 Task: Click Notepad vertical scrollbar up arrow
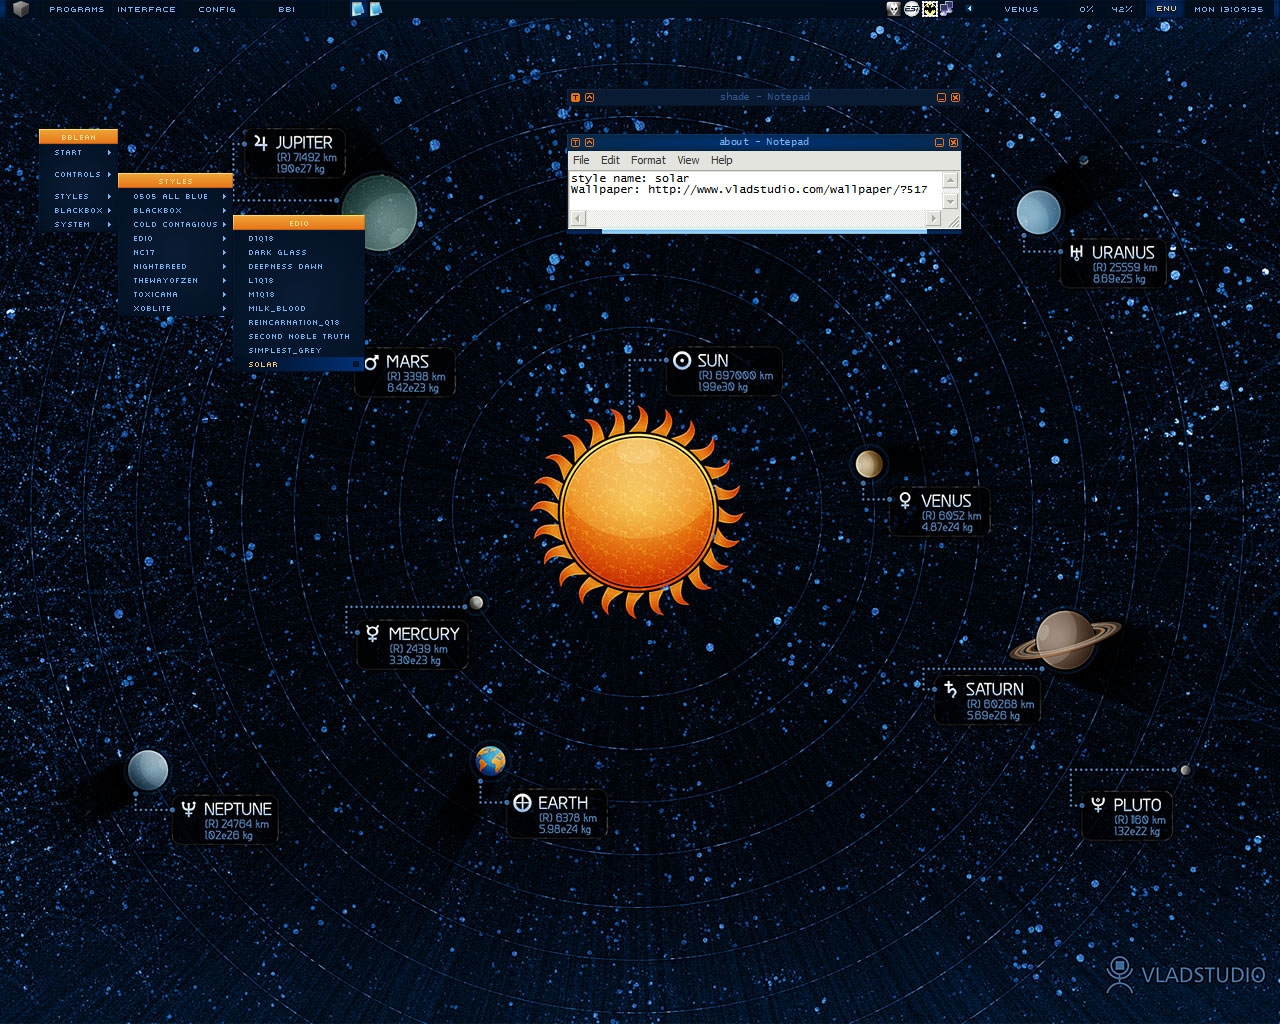950,180
